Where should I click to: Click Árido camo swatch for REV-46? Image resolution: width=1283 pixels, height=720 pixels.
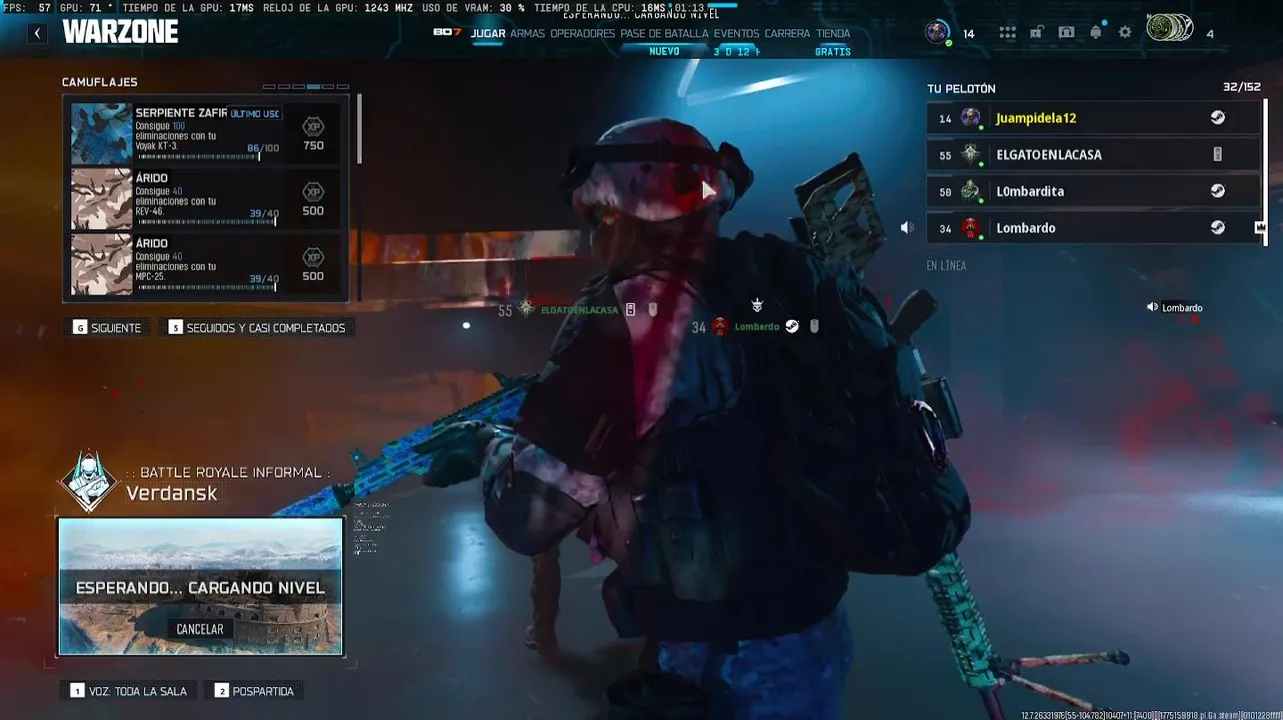pyautogui.click(x=101, y=199)
